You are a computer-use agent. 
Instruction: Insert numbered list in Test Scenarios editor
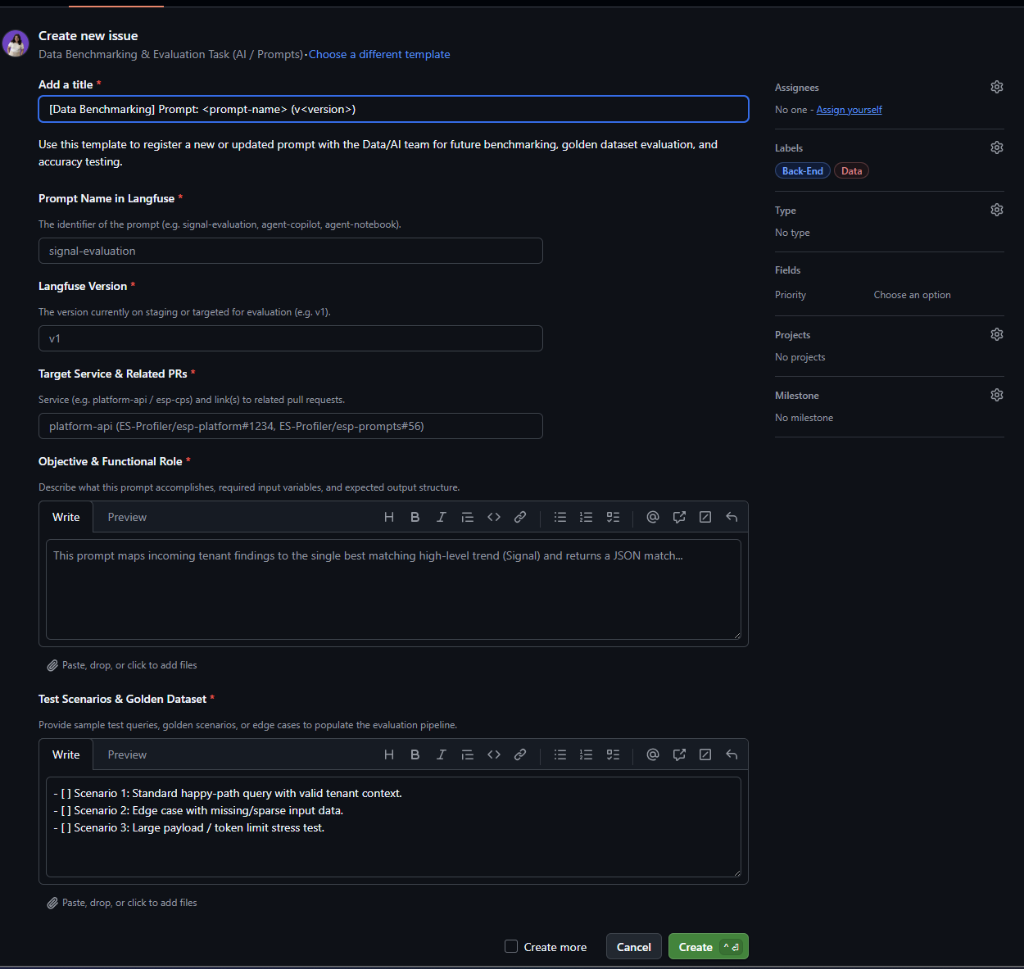[x=586, y=755]
